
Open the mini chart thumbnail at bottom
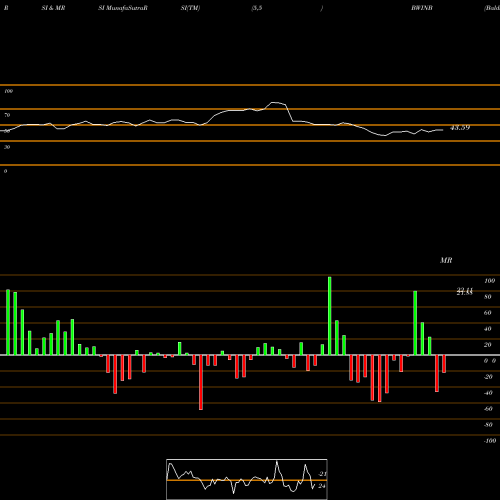coord(247,479)
